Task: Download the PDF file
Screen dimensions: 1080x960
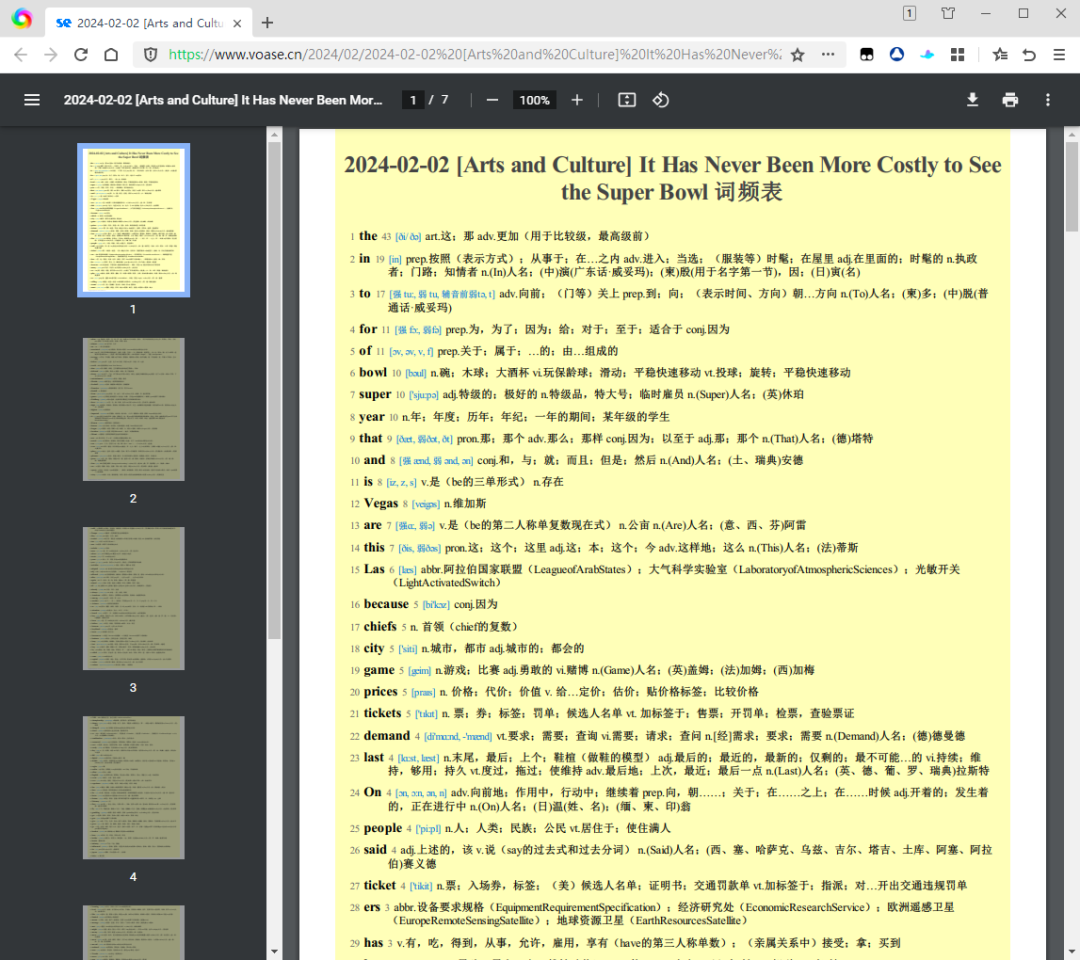Action: [x=972, y=100]
